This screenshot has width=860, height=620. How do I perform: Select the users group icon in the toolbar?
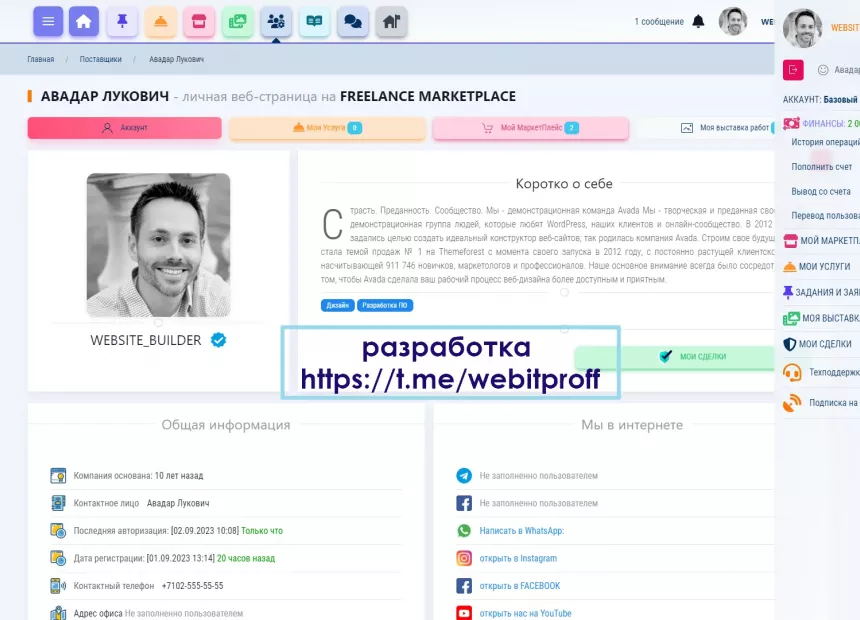[275, 21]
